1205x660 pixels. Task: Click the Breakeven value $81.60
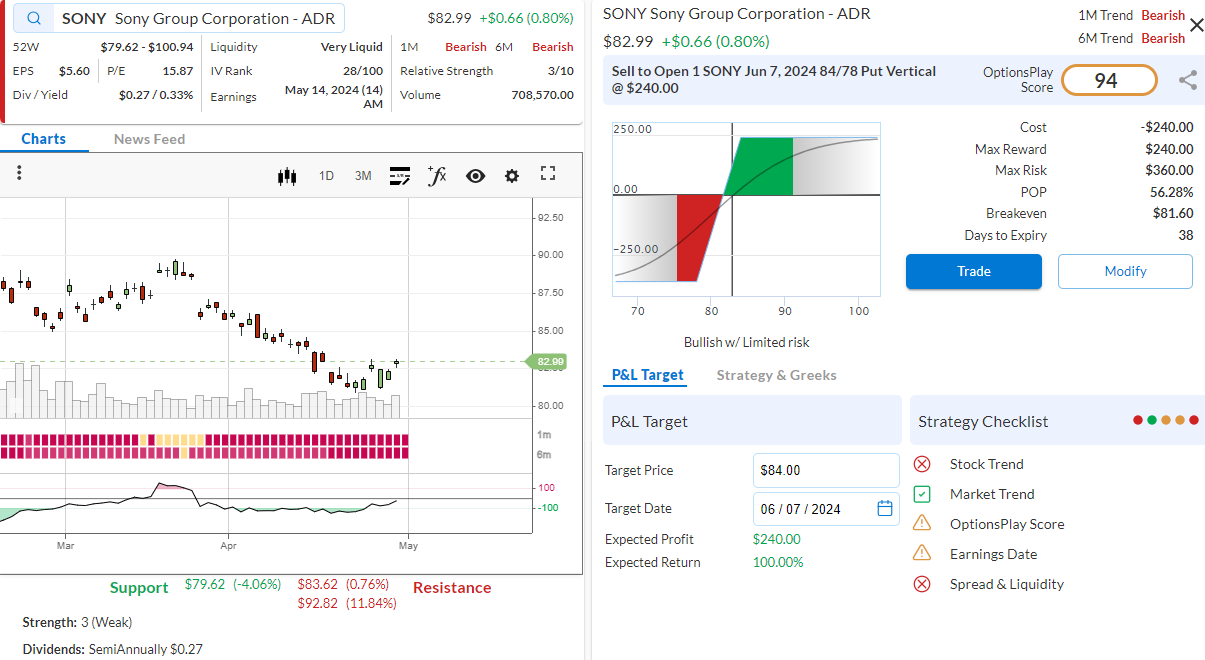point(1173,213)
